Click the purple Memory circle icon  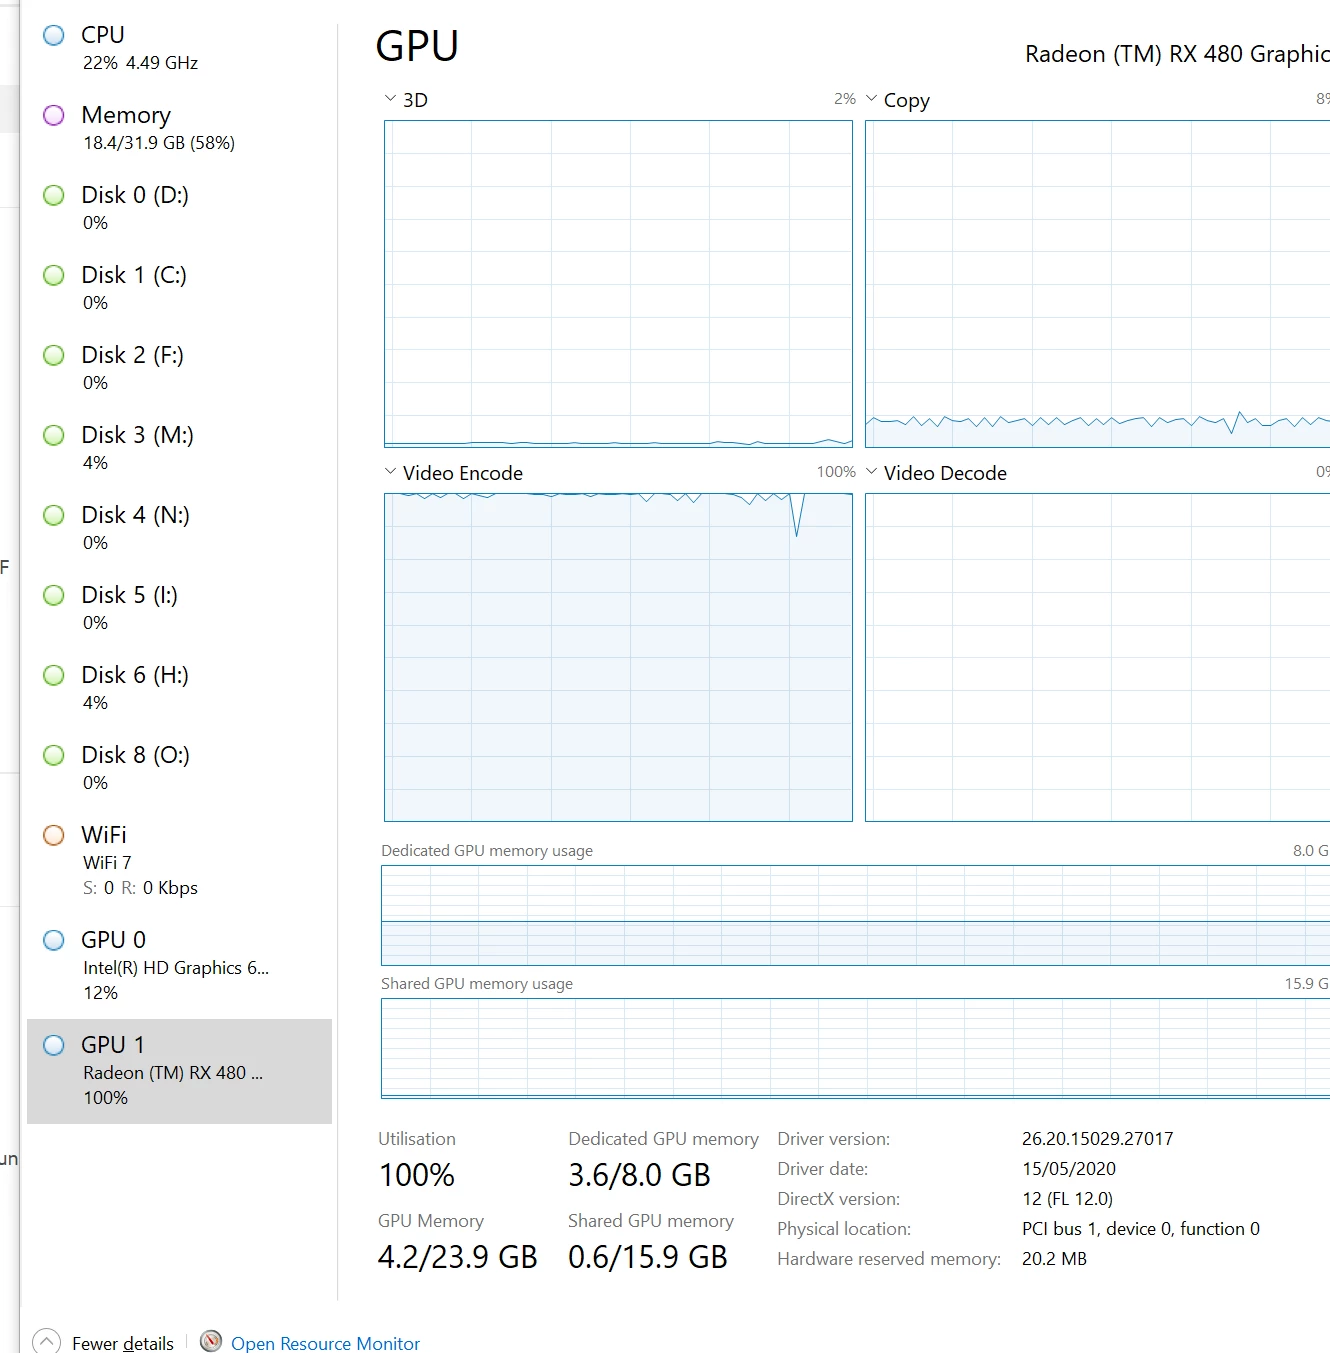[x=54, y=116]
